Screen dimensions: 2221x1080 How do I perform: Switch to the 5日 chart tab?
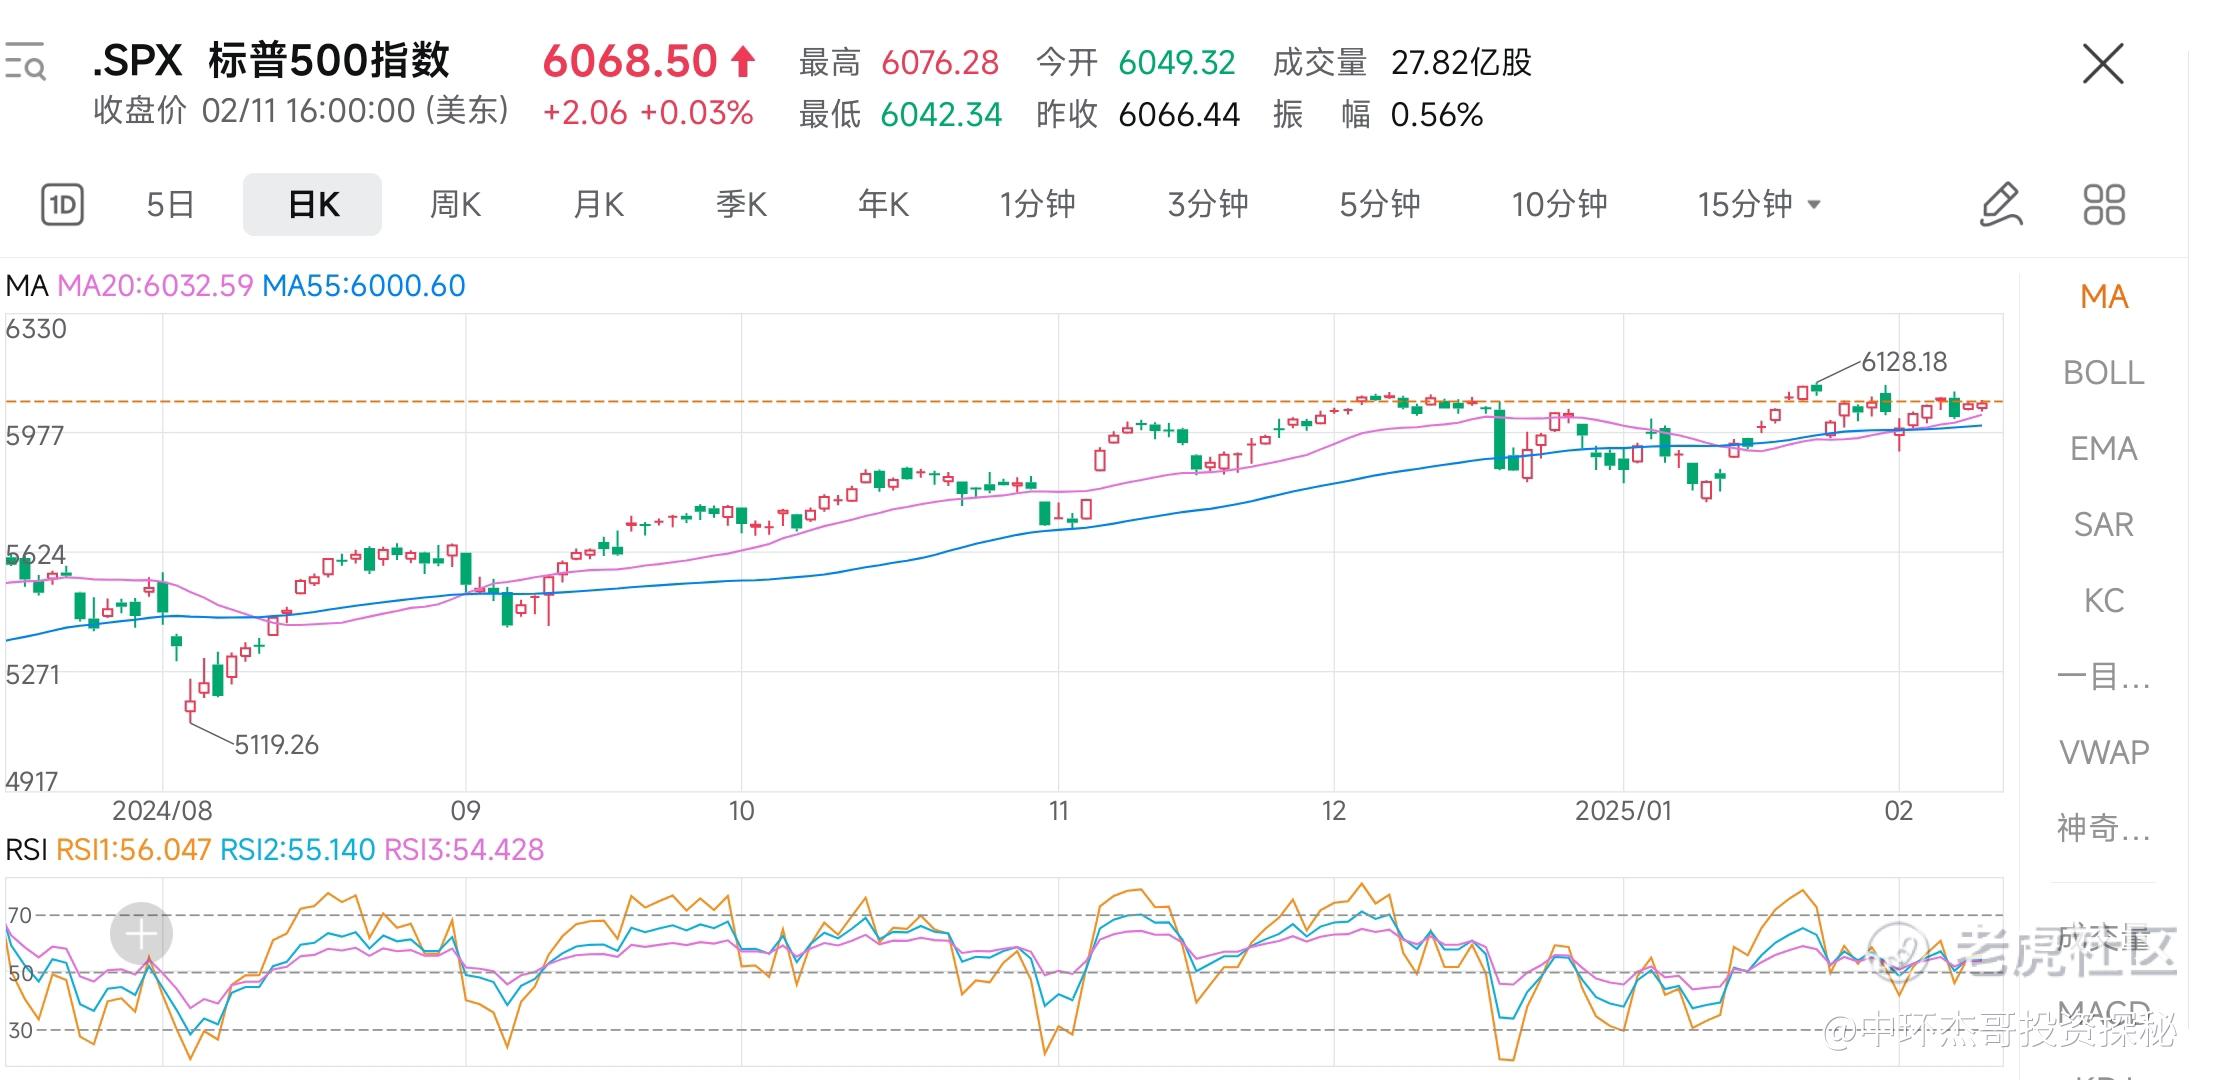(170, 205)
